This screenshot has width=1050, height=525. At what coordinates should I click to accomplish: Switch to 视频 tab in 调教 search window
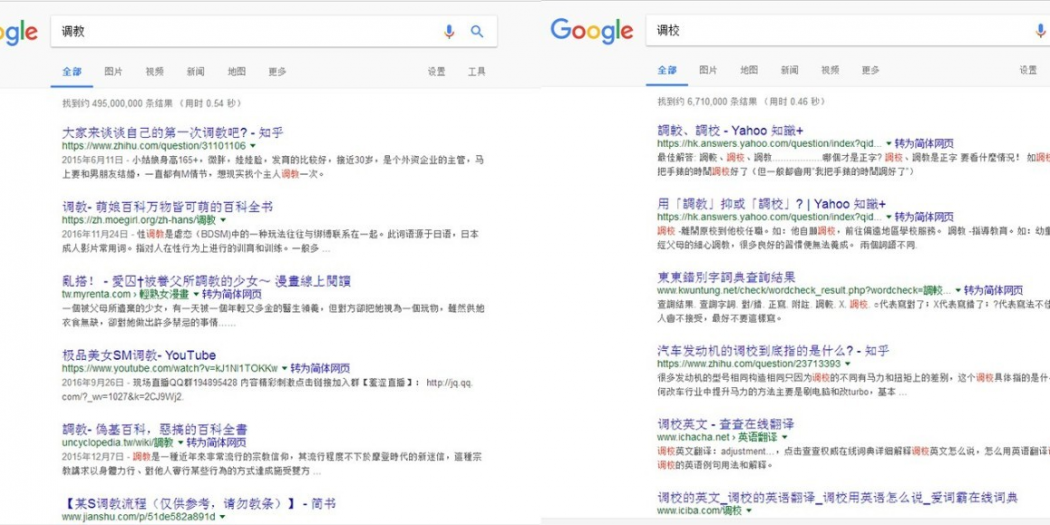(x=155, y=72)
